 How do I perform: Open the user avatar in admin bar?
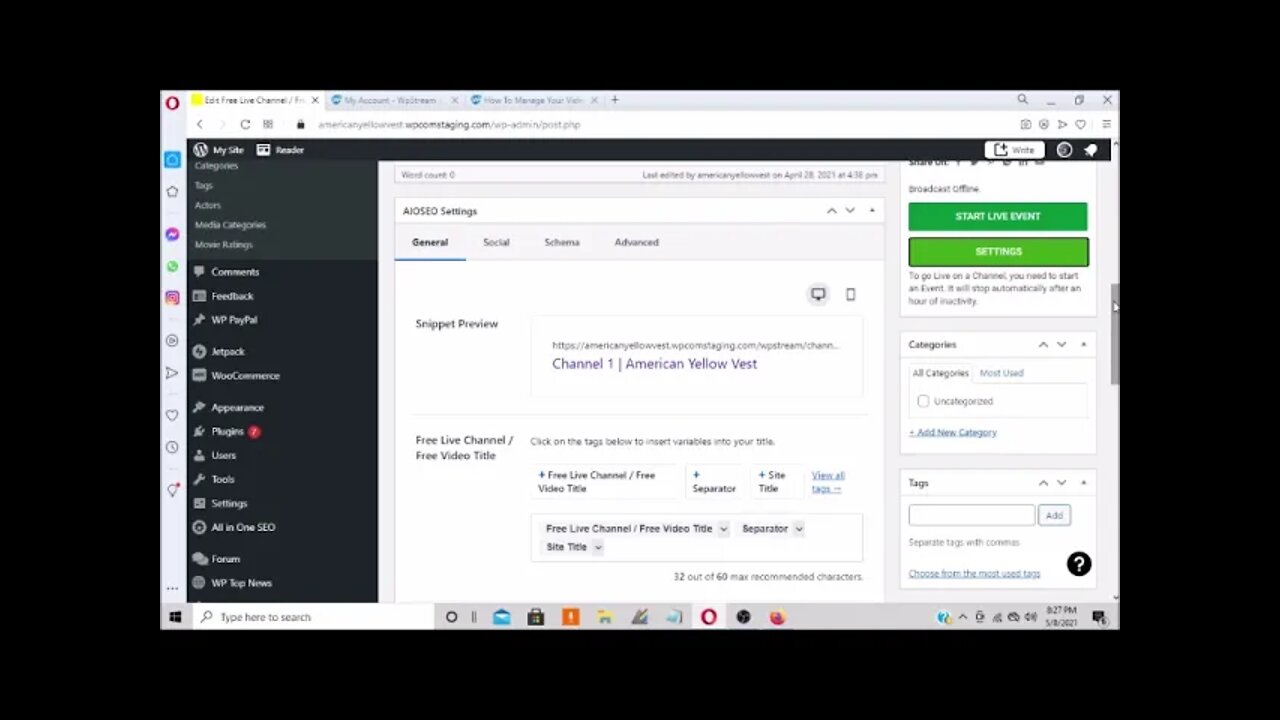[1064, 150]
